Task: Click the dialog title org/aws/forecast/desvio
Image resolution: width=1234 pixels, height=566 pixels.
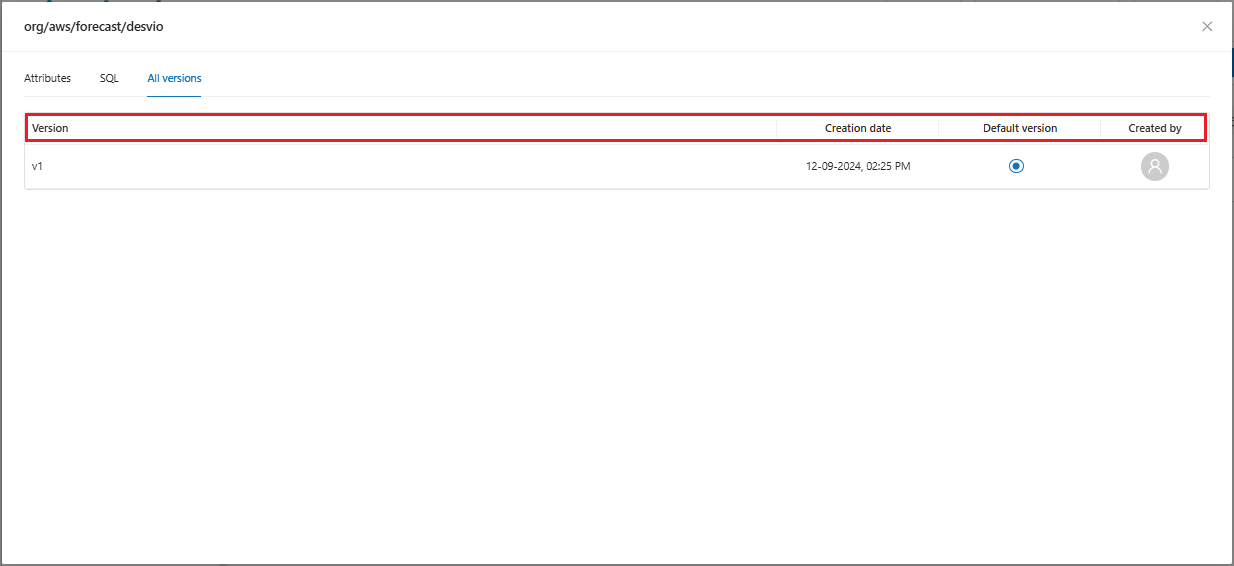Action: tap(93, 27)
